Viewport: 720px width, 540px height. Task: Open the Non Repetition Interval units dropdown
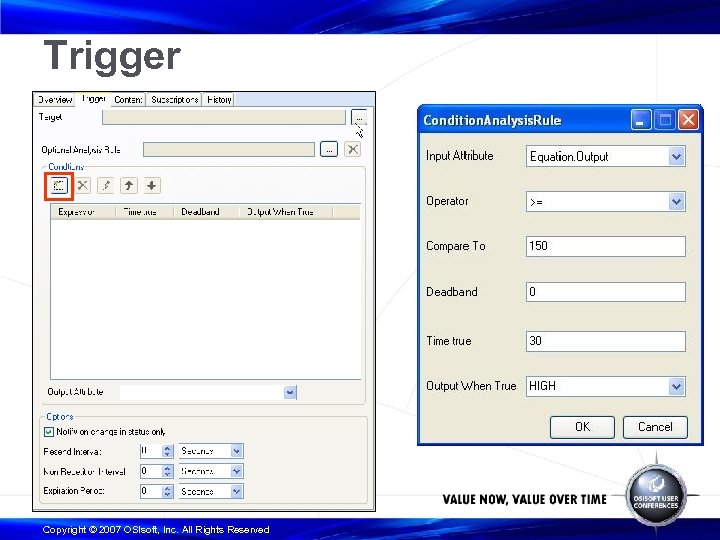pos(236,471)
